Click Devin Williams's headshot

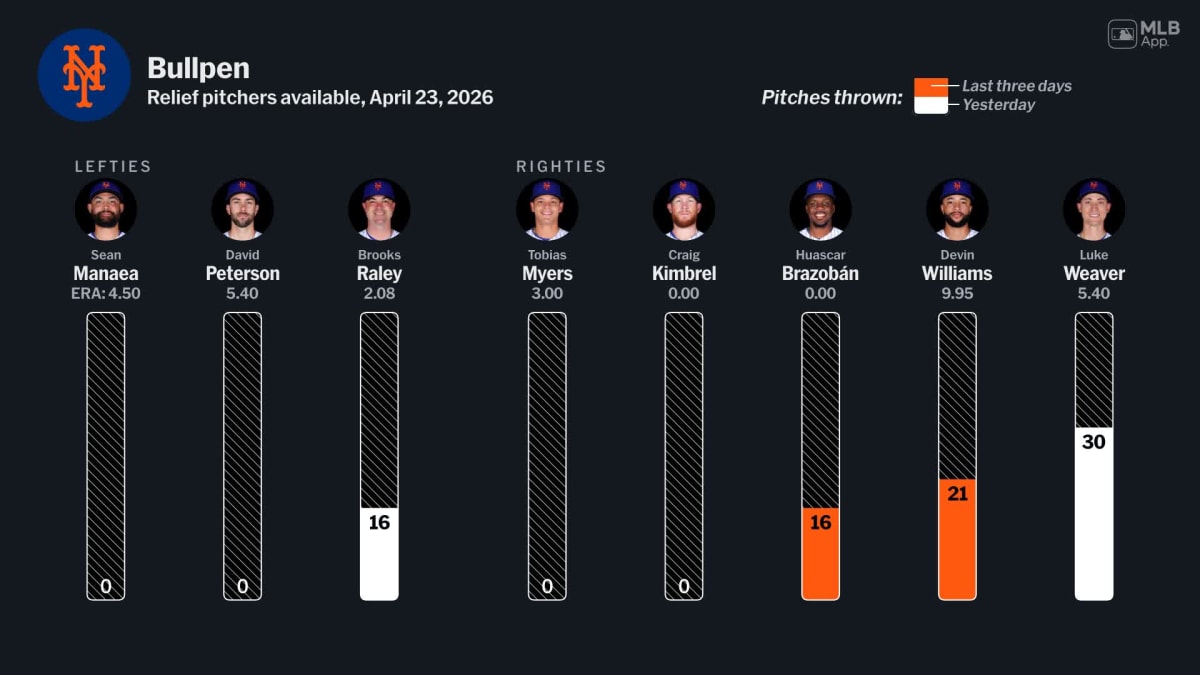coord(957,209)
